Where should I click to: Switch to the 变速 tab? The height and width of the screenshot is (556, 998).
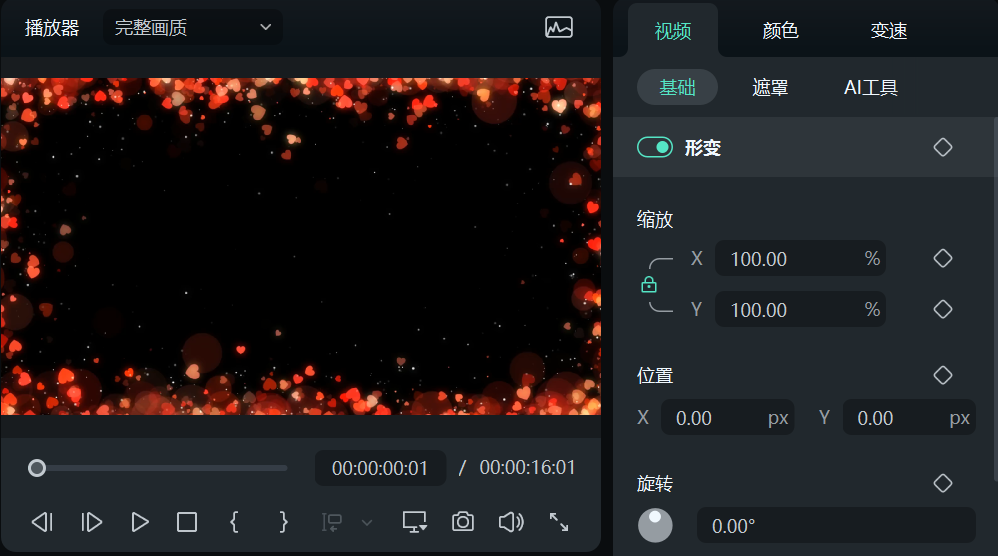[889, 31]
